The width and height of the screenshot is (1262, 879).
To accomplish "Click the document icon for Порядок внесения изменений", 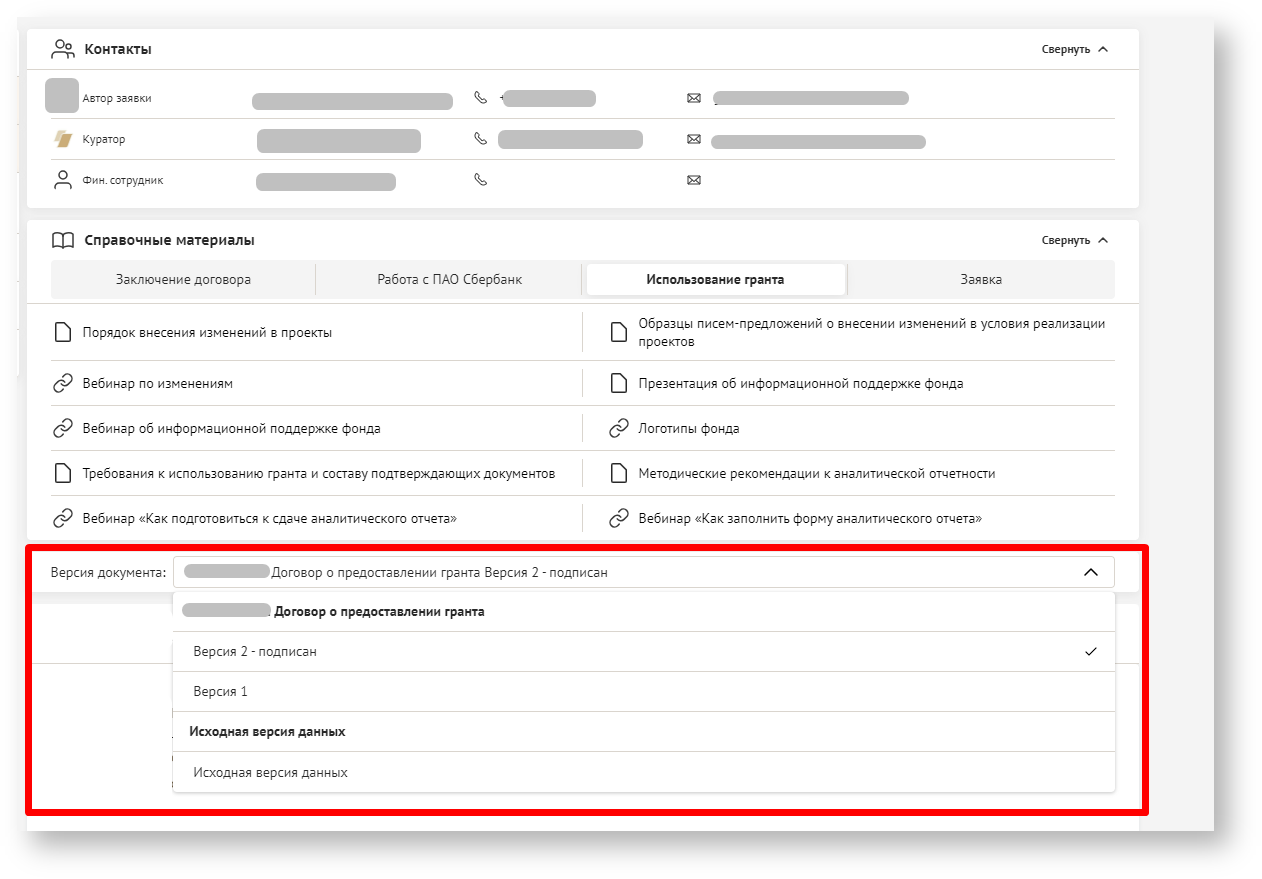I will (63, 333).
